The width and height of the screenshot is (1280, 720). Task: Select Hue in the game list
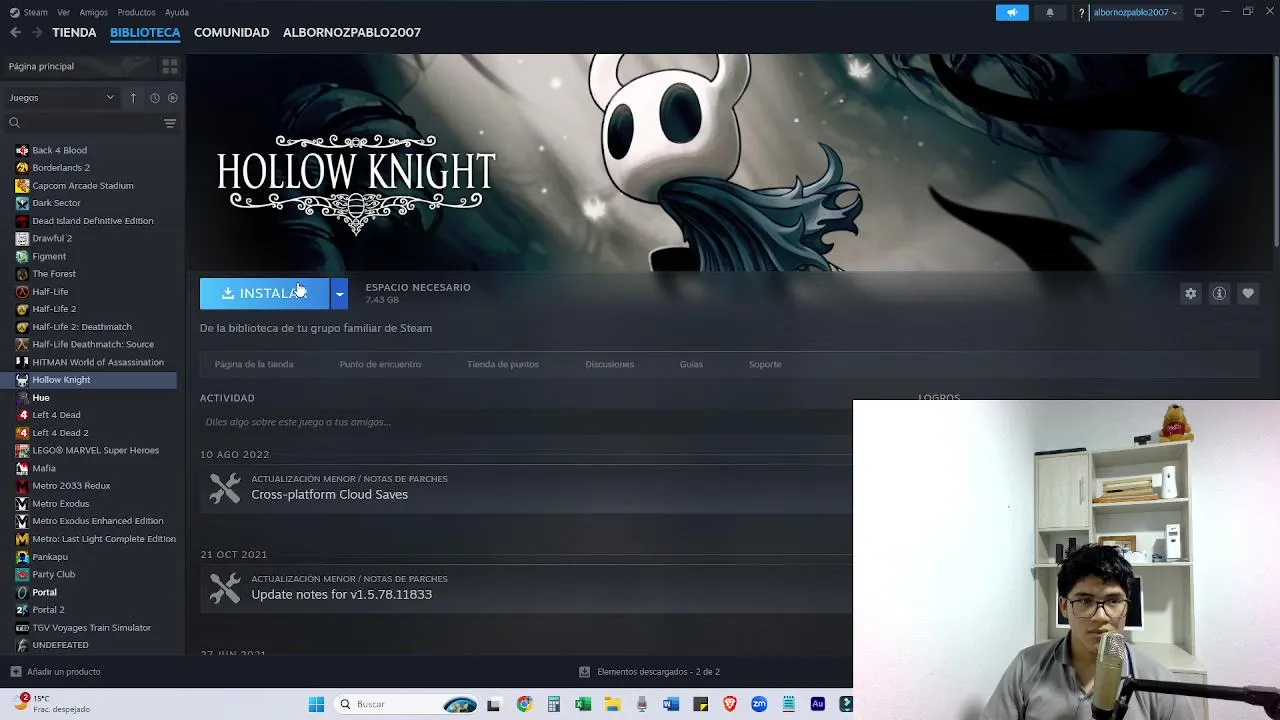click(x=41, y=398)
